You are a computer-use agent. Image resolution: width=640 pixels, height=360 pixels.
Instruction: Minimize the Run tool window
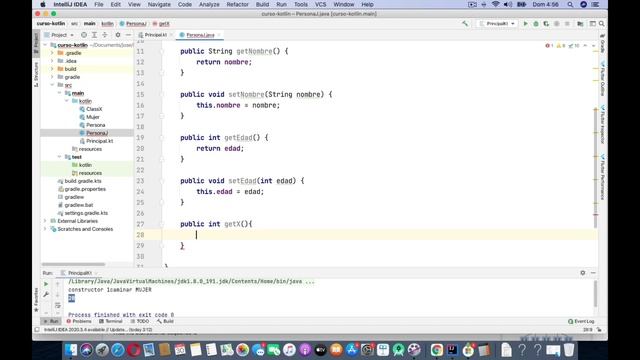[593, 273]
